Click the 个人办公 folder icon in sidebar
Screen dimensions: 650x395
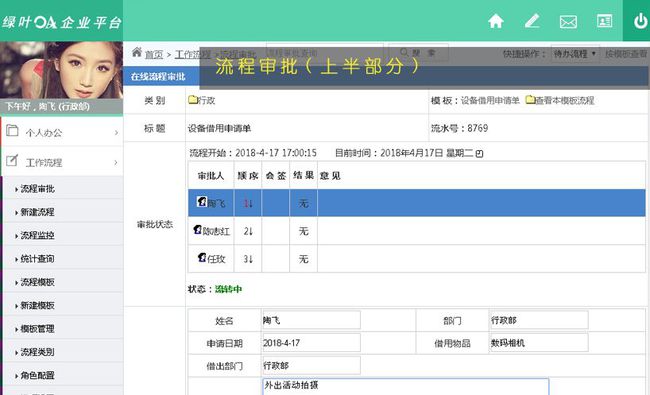[12, 131]
